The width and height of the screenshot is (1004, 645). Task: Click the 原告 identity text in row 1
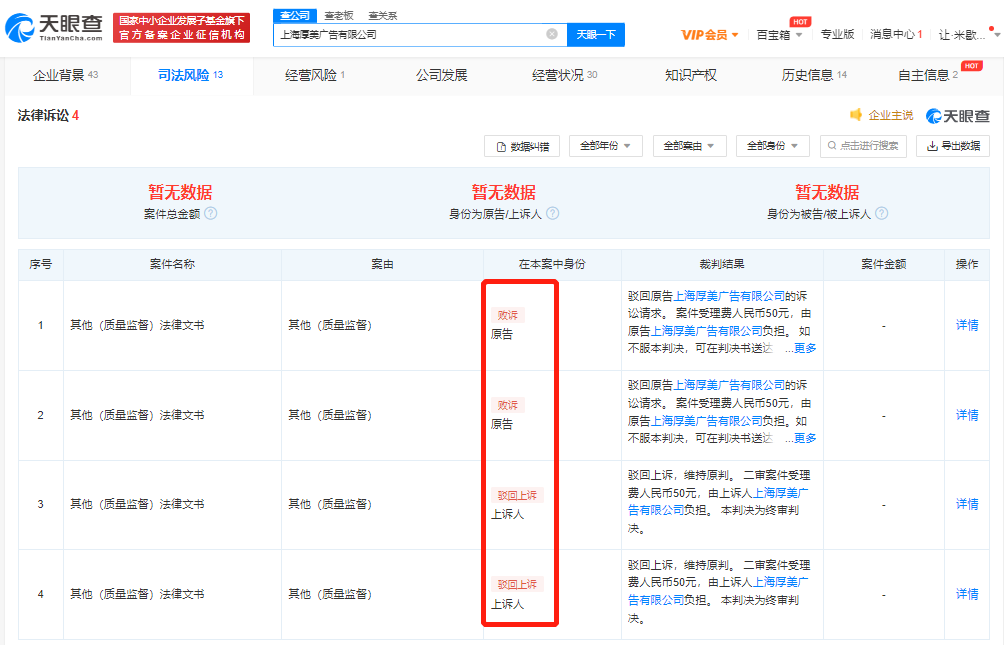tap(502, 334)
